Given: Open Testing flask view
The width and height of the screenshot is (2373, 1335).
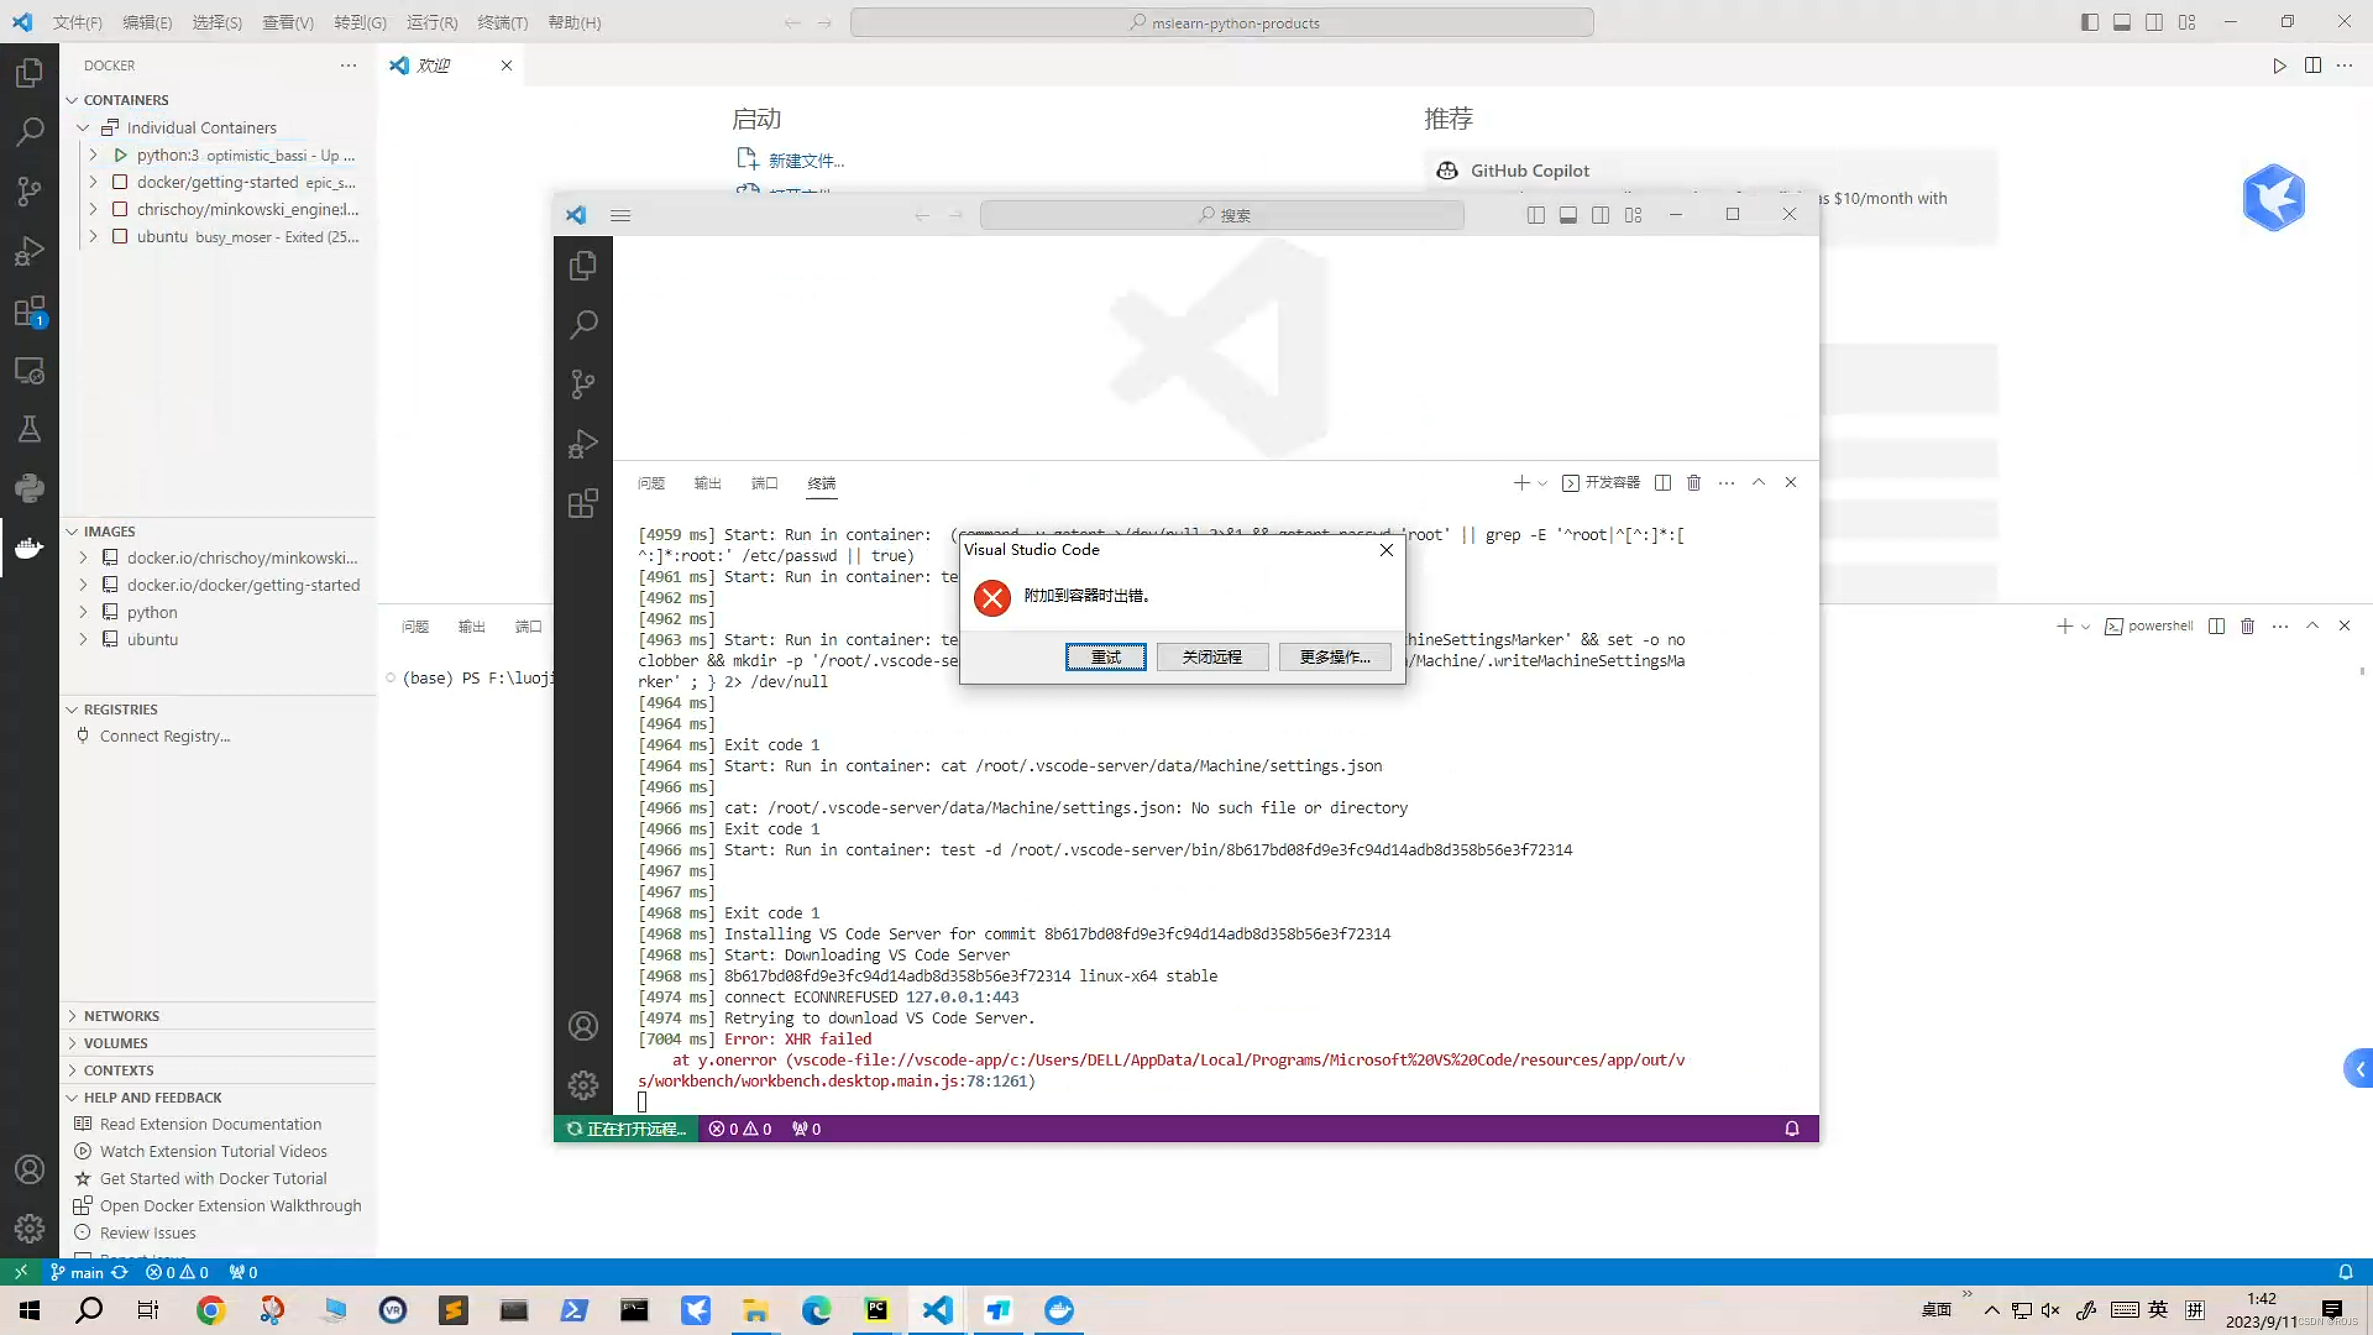Looking at the screenshot, I should click(x=29, y=430).
